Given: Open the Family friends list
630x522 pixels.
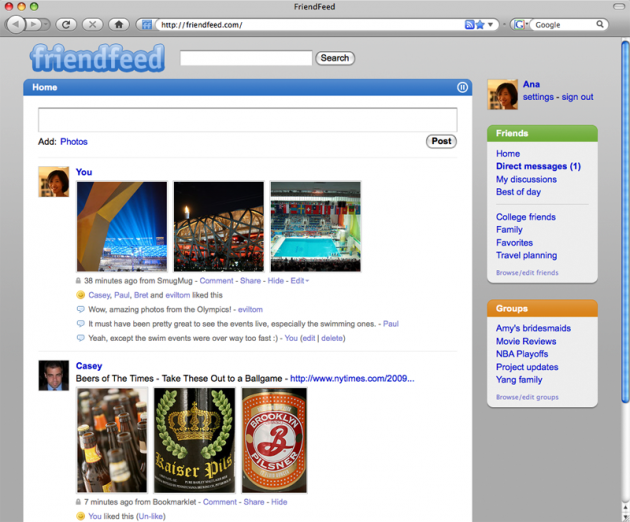Looking at the screenshot, I should click(x=509, y=230).
